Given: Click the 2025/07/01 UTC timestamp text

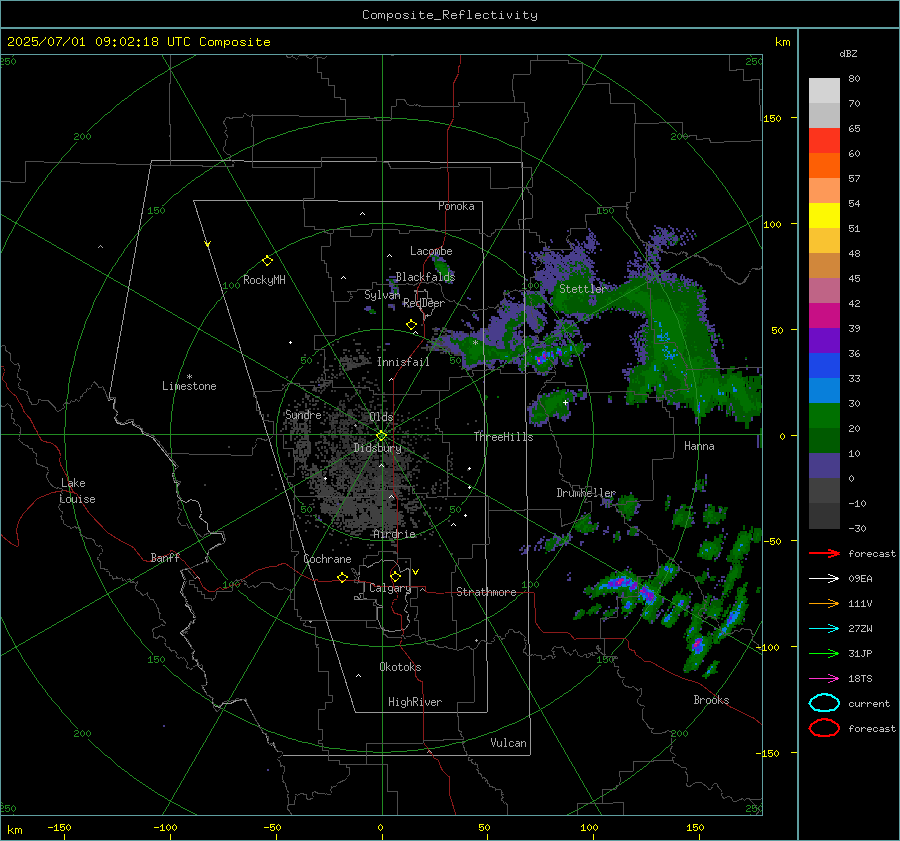Looking at the screenshot, I should tap(138, 42).
